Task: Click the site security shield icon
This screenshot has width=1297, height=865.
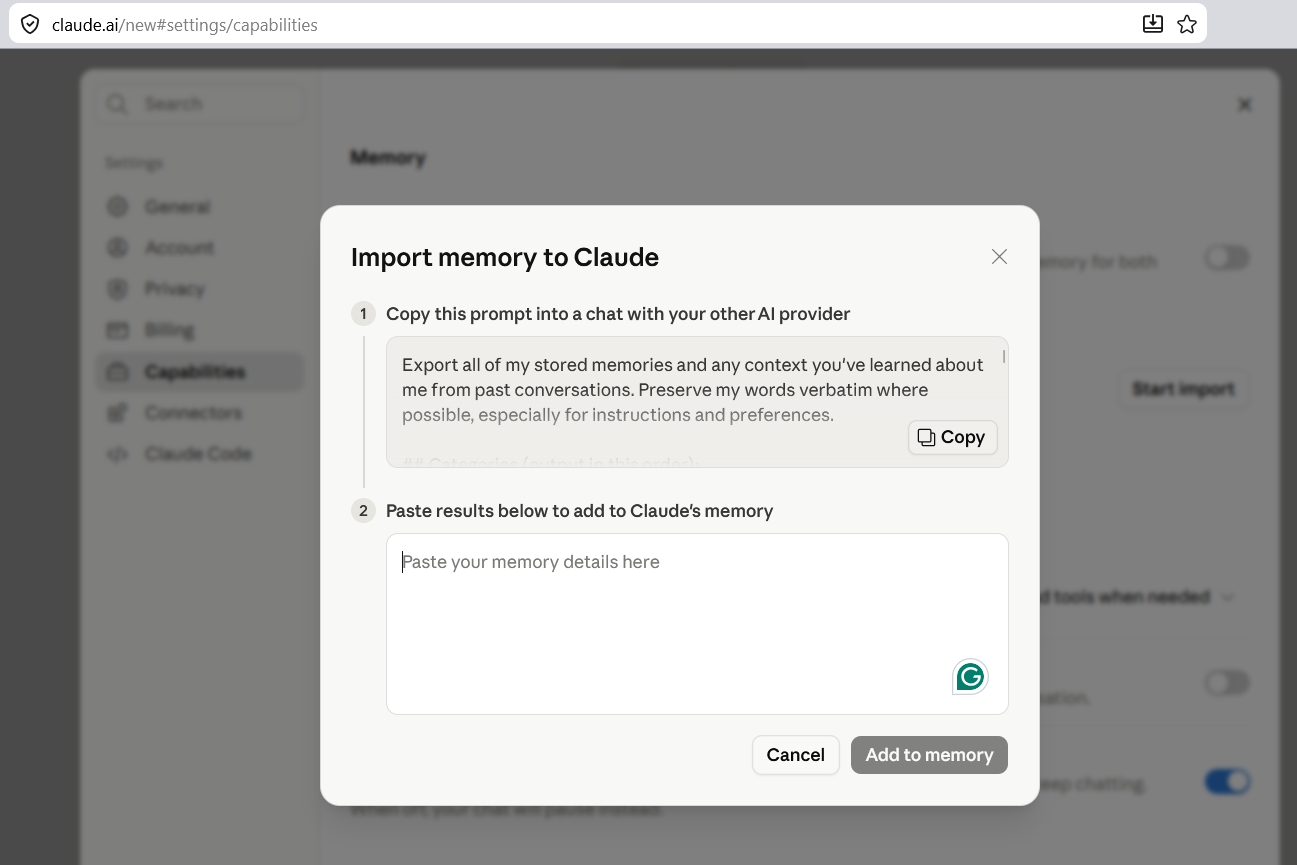Action: tap(31, 24)
